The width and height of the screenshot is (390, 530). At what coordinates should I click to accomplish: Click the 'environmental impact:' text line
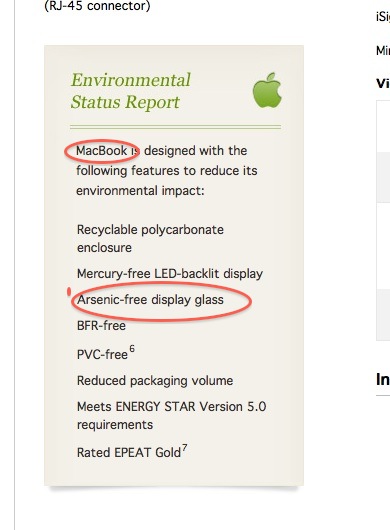point(140,191)
